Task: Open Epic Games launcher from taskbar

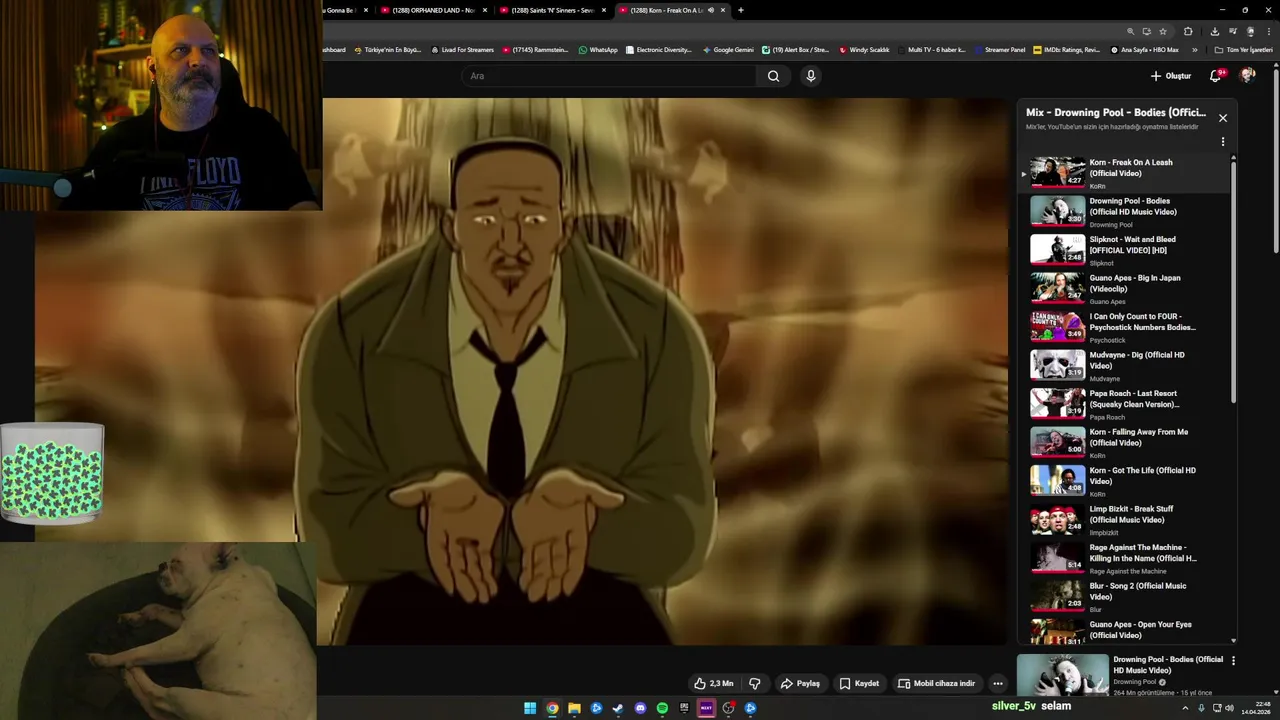Action: (x=684, y=708)
